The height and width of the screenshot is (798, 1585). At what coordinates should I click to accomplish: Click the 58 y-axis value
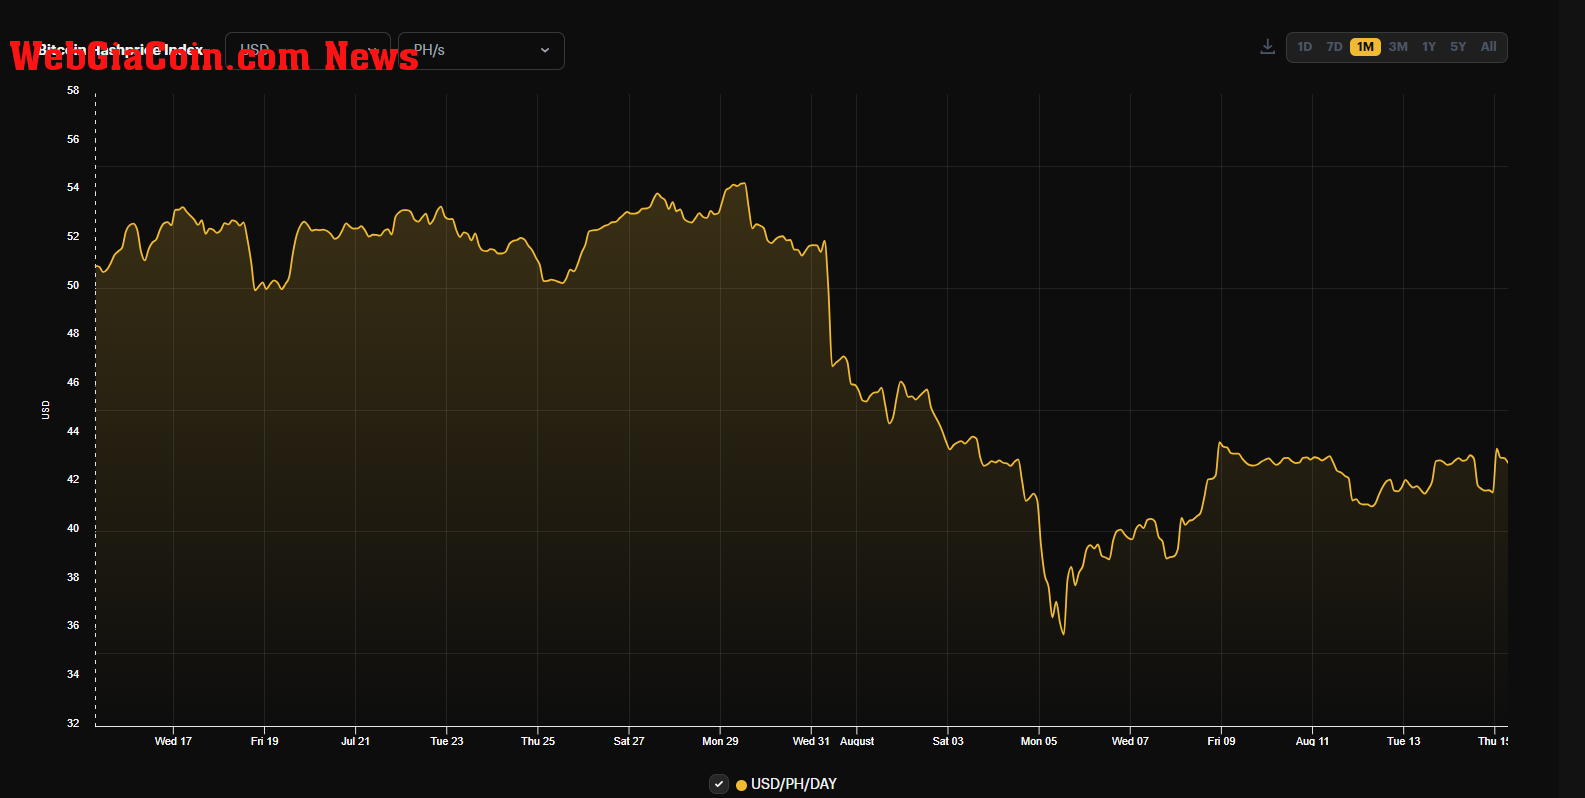[73, 90]
